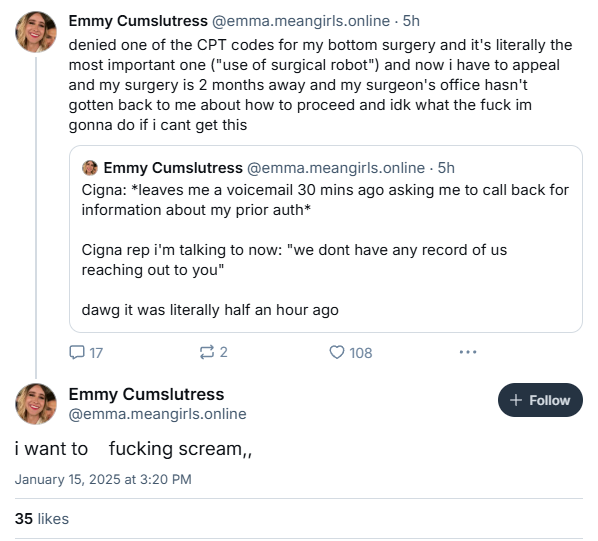
Task: Click quoted post author name
Action: (x=173, y=168)
